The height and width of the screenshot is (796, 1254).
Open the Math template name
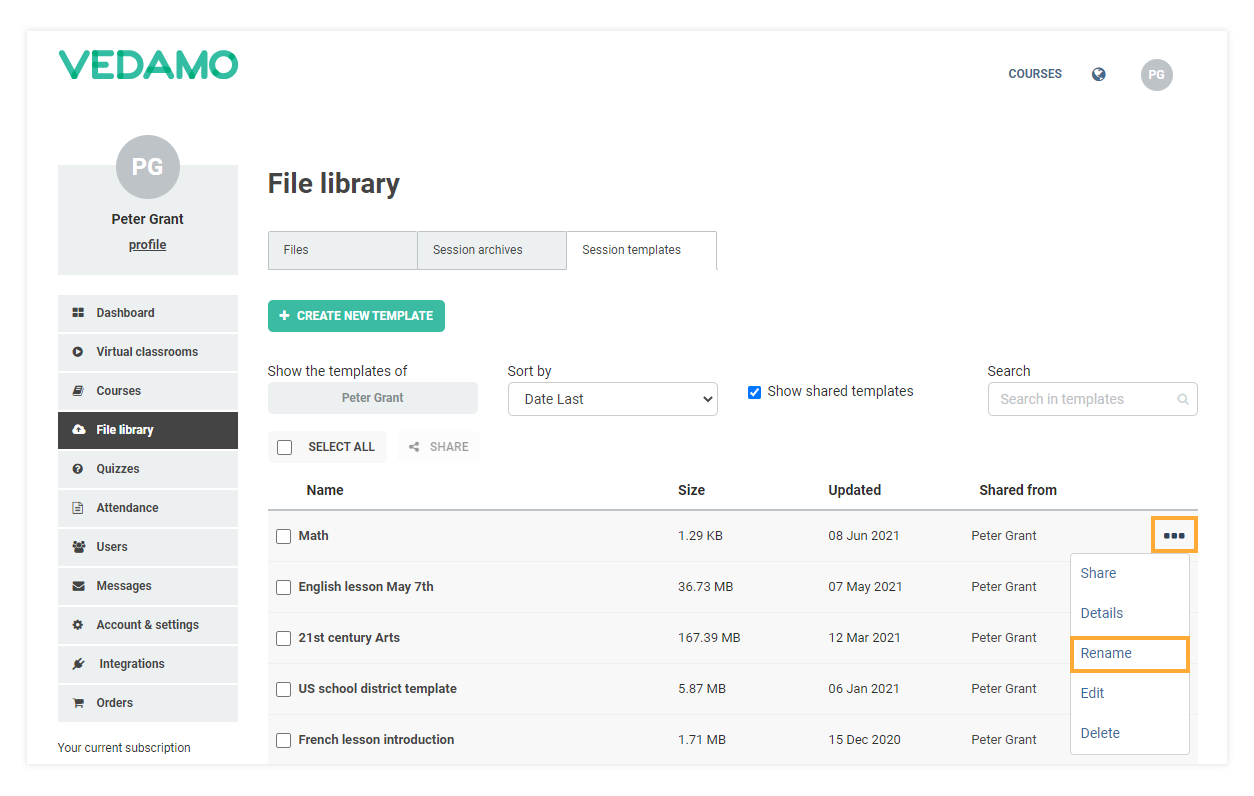click(313, 536)
